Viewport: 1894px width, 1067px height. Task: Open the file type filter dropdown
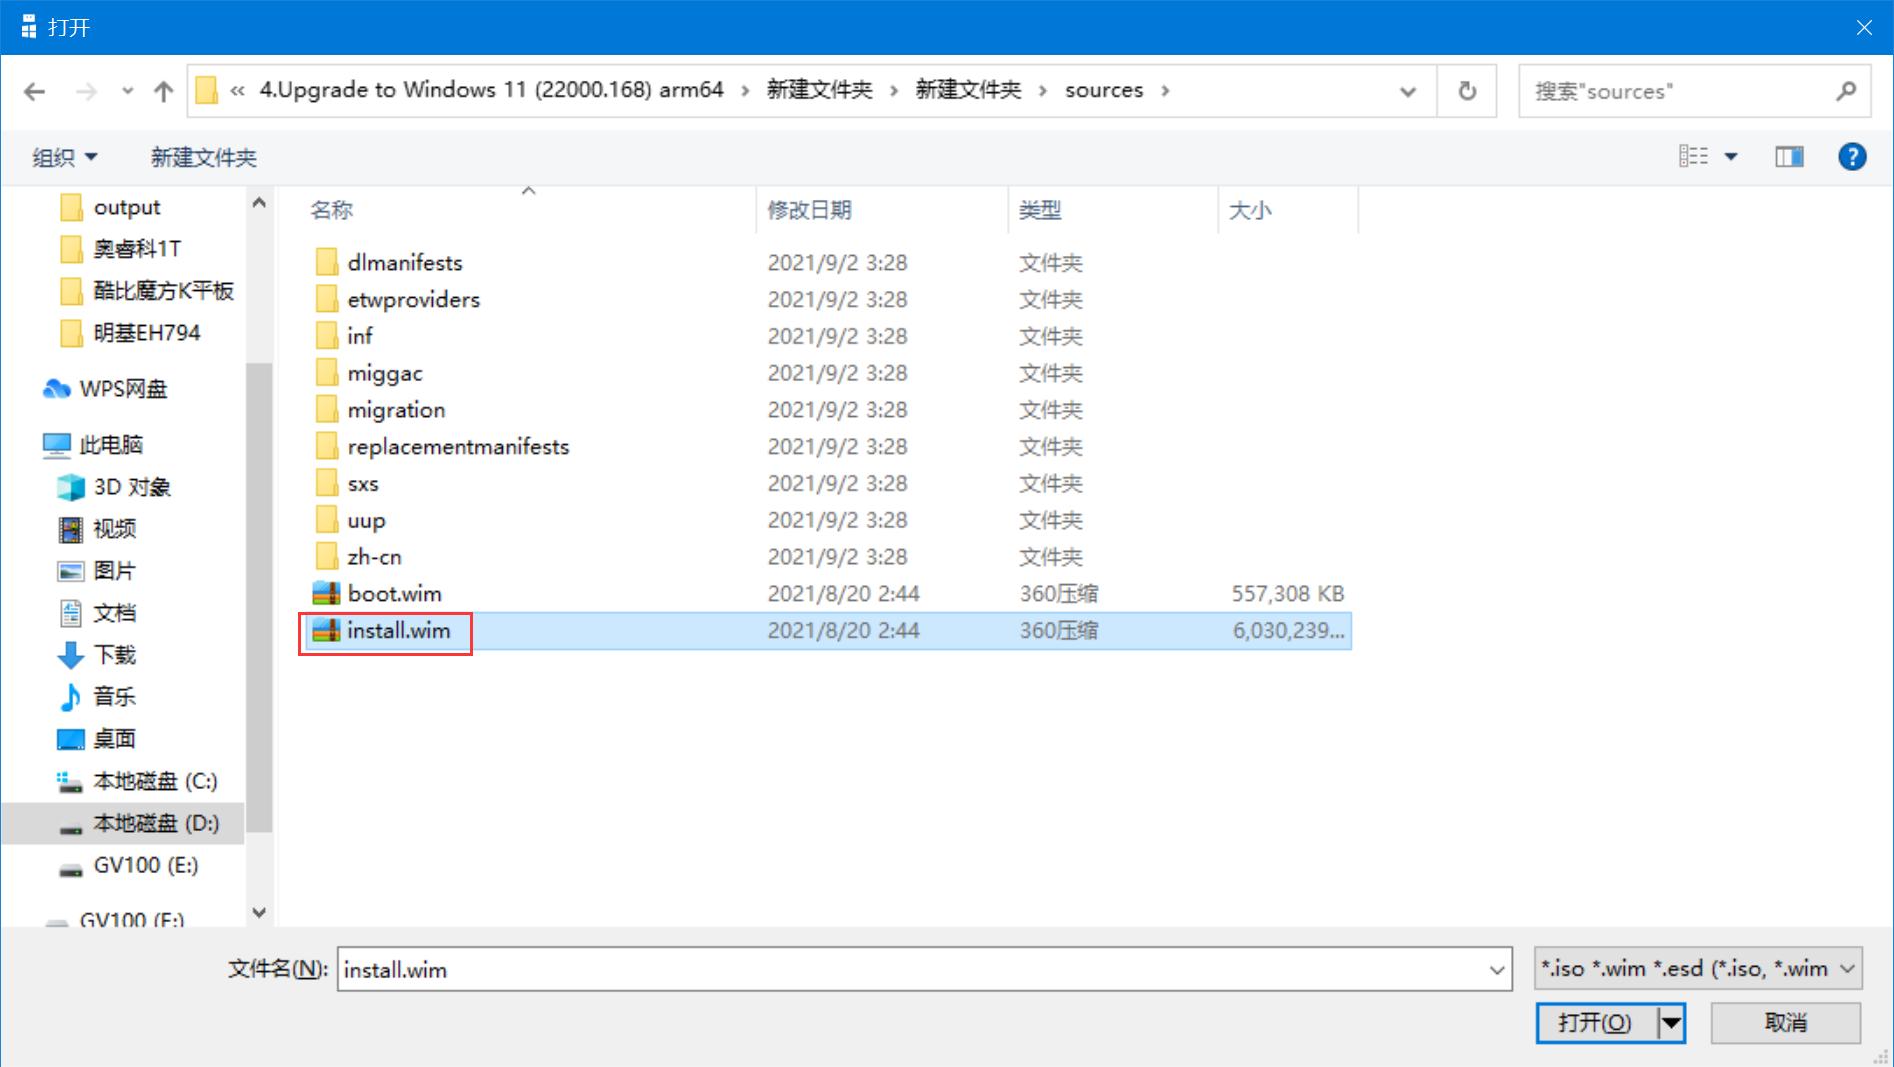(x=1696, y=968)
